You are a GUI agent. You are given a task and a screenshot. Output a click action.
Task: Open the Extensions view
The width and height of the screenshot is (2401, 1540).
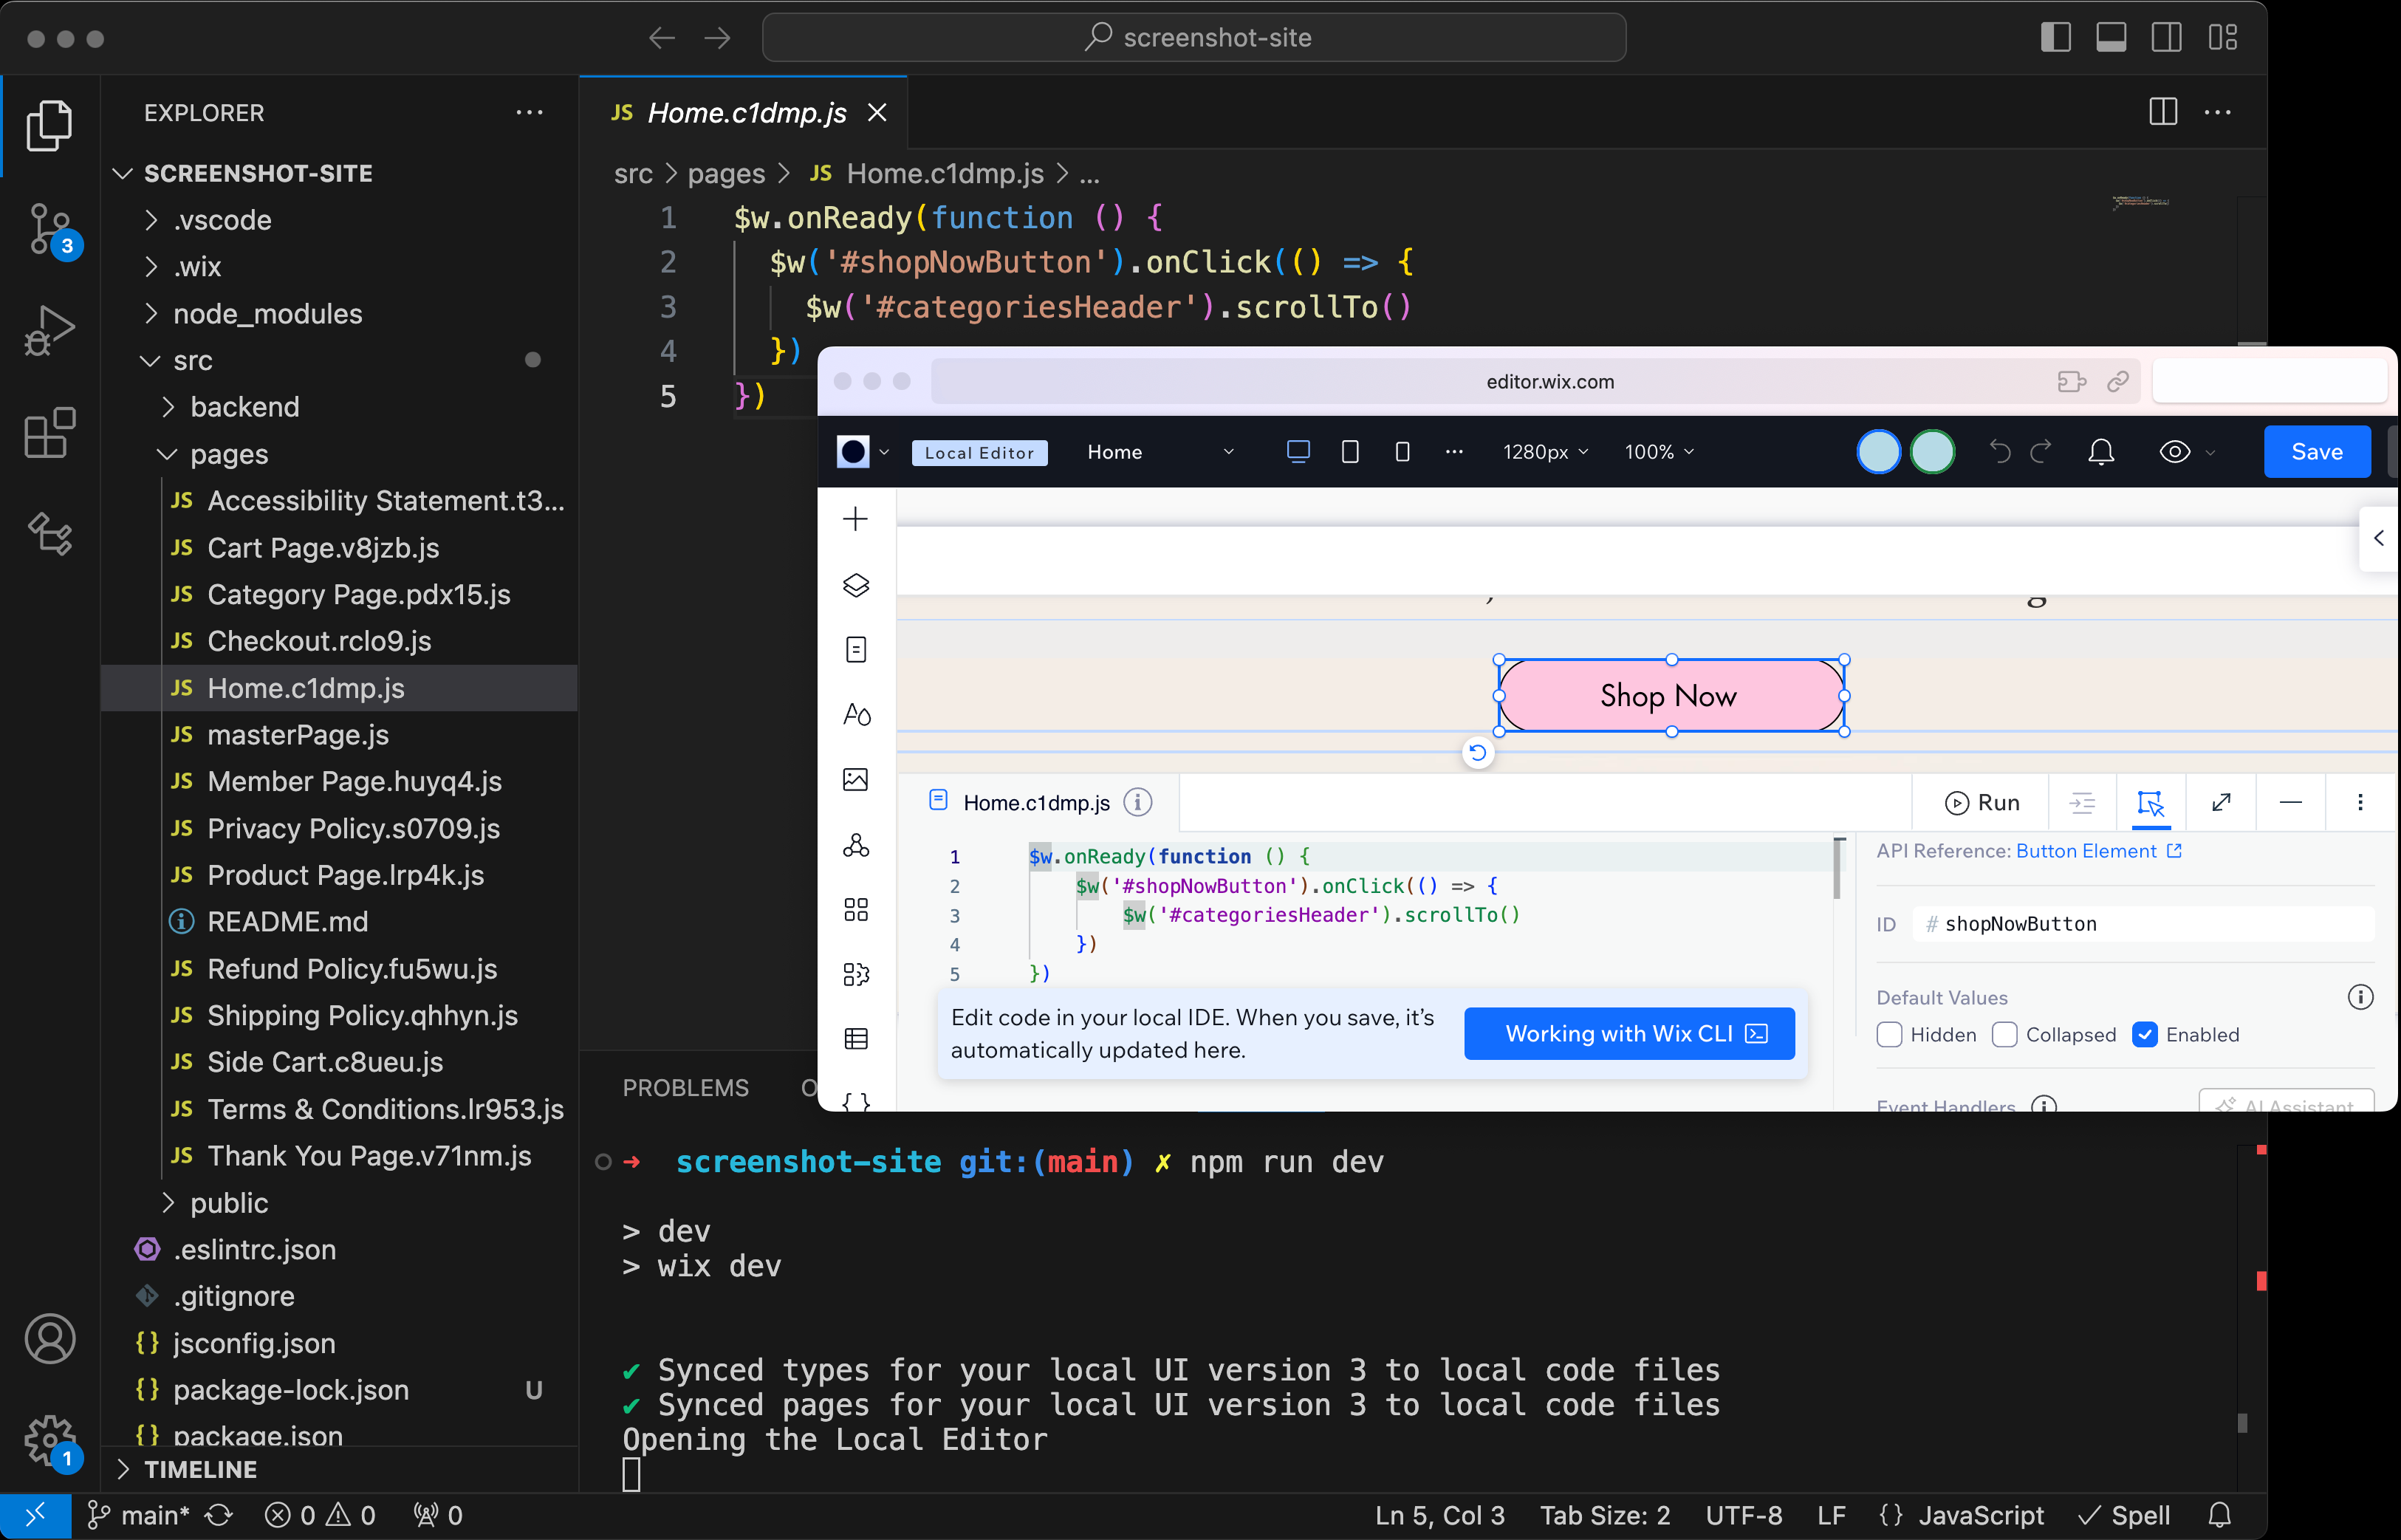click(x=49, y=434)
